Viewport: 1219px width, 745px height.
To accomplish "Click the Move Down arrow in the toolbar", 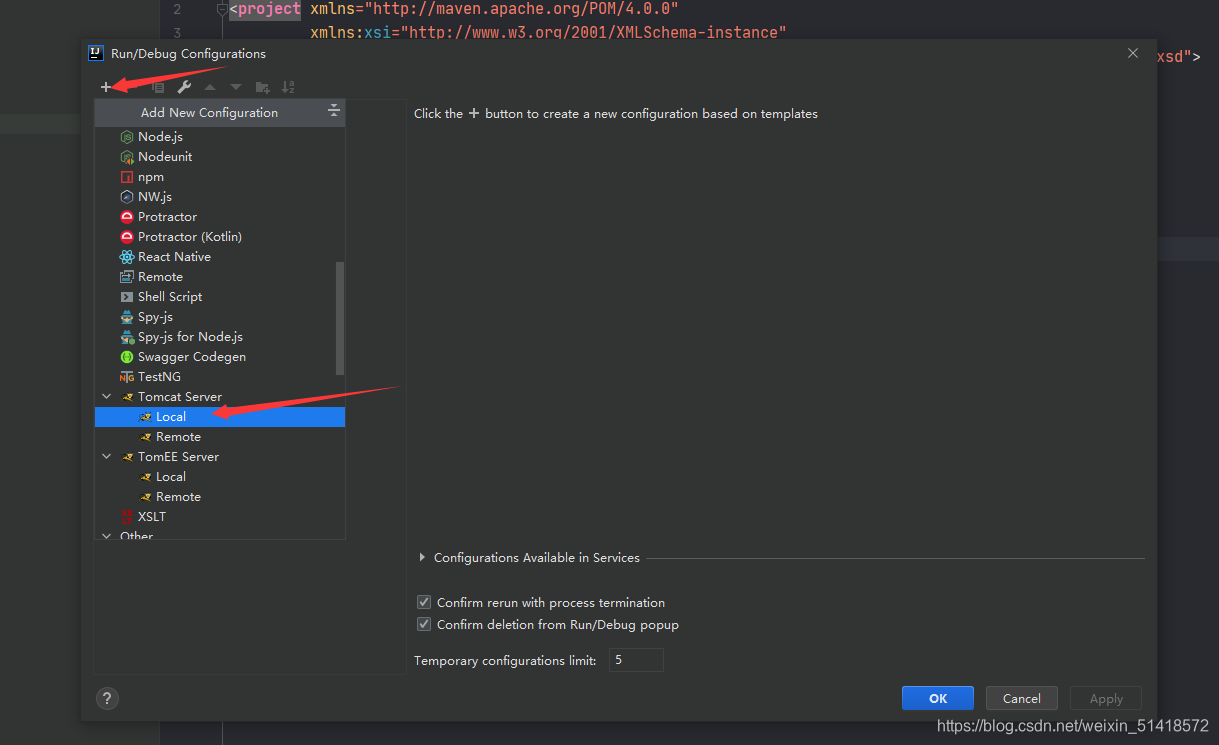I will [236, 87].
